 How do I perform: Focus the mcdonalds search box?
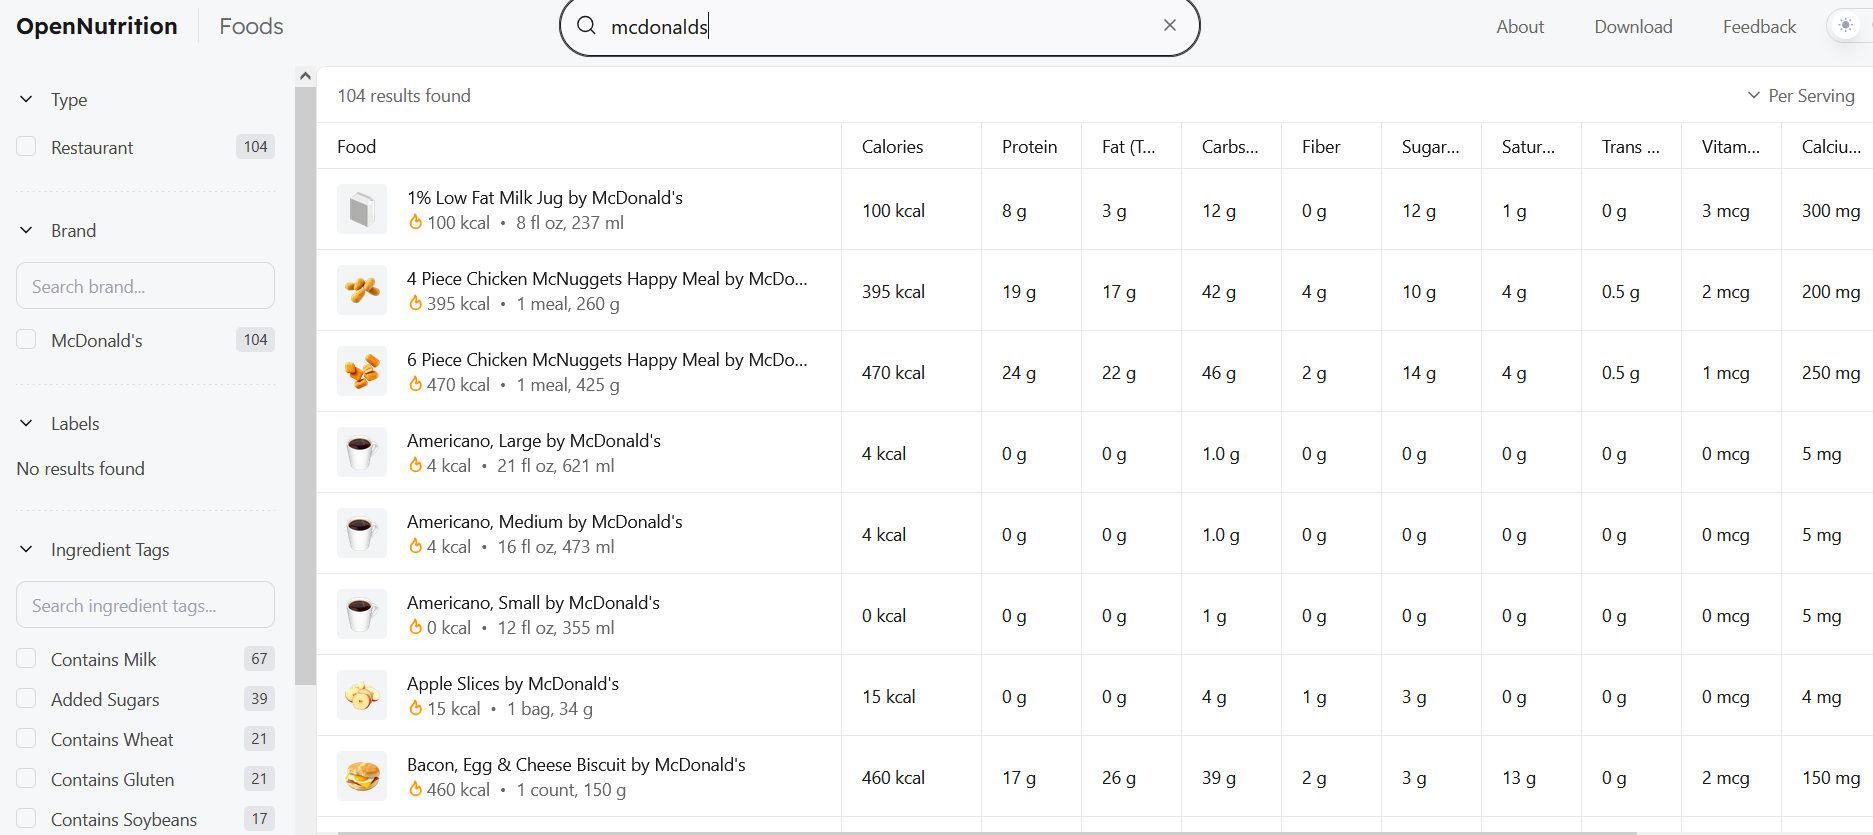click(x=880, y=26)
